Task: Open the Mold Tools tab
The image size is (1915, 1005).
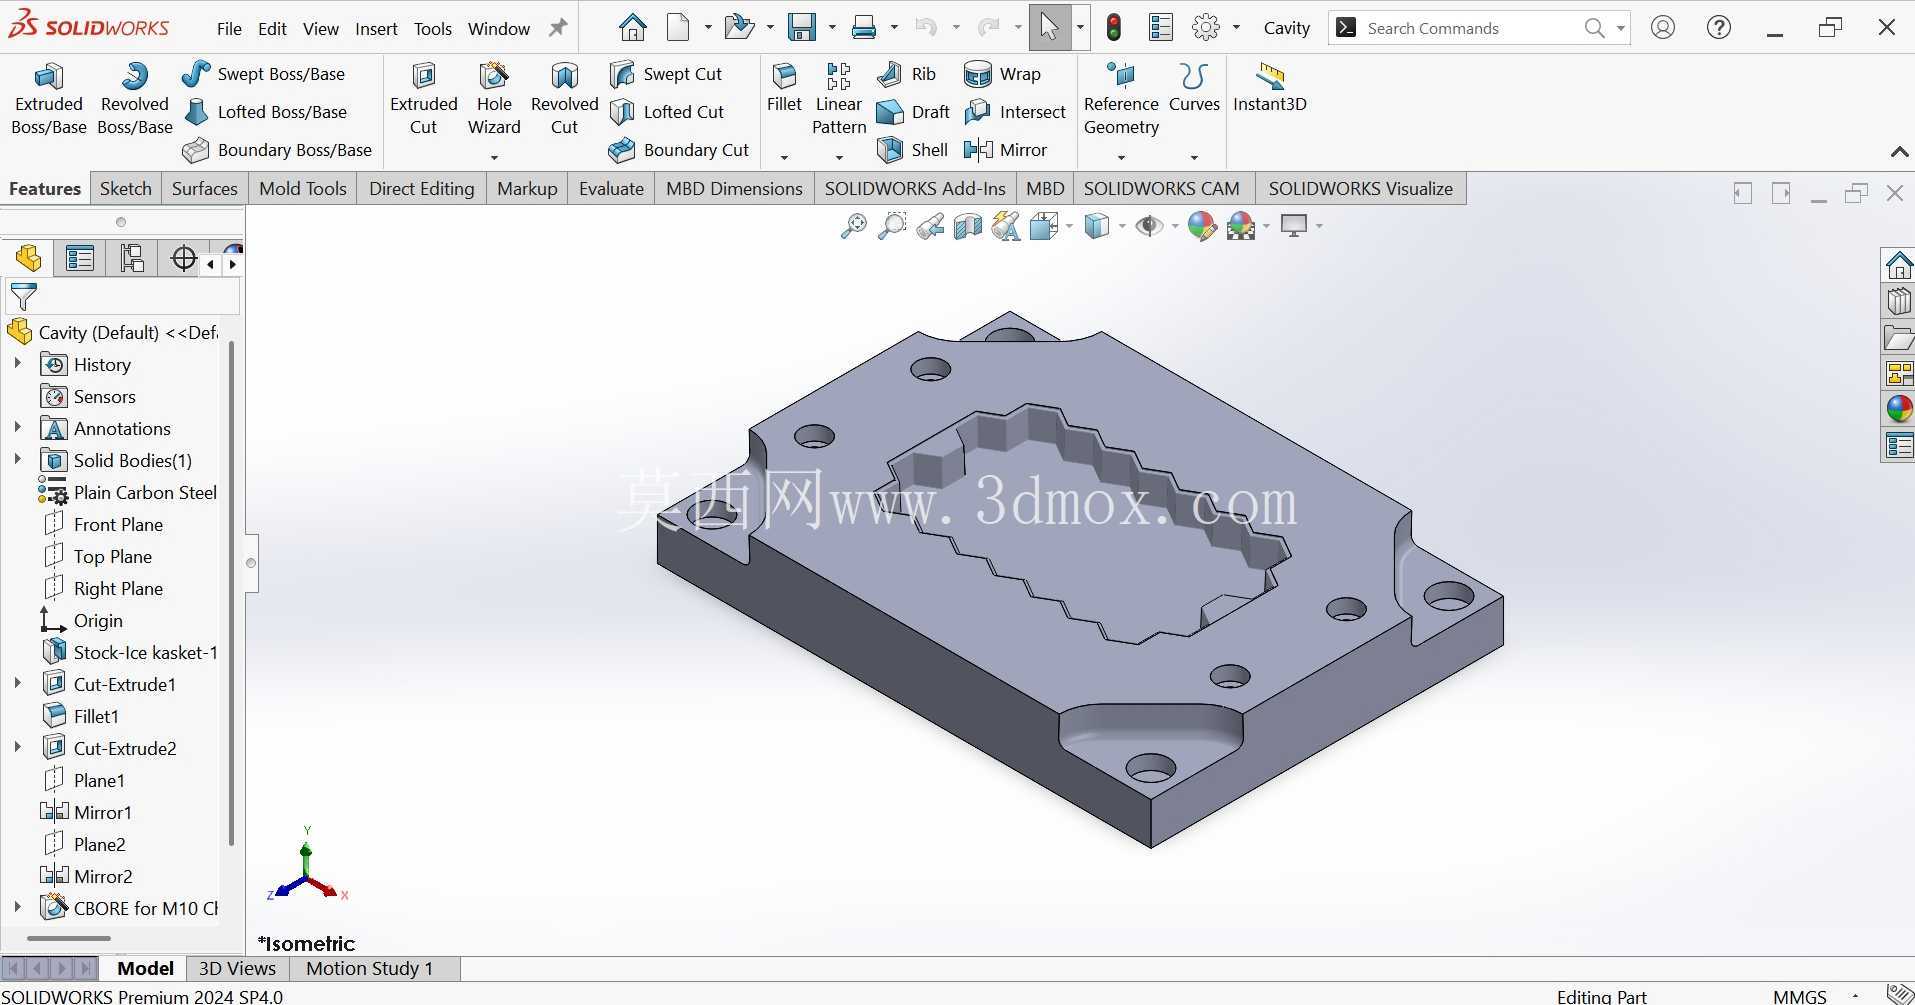Action: click(303, 189)
